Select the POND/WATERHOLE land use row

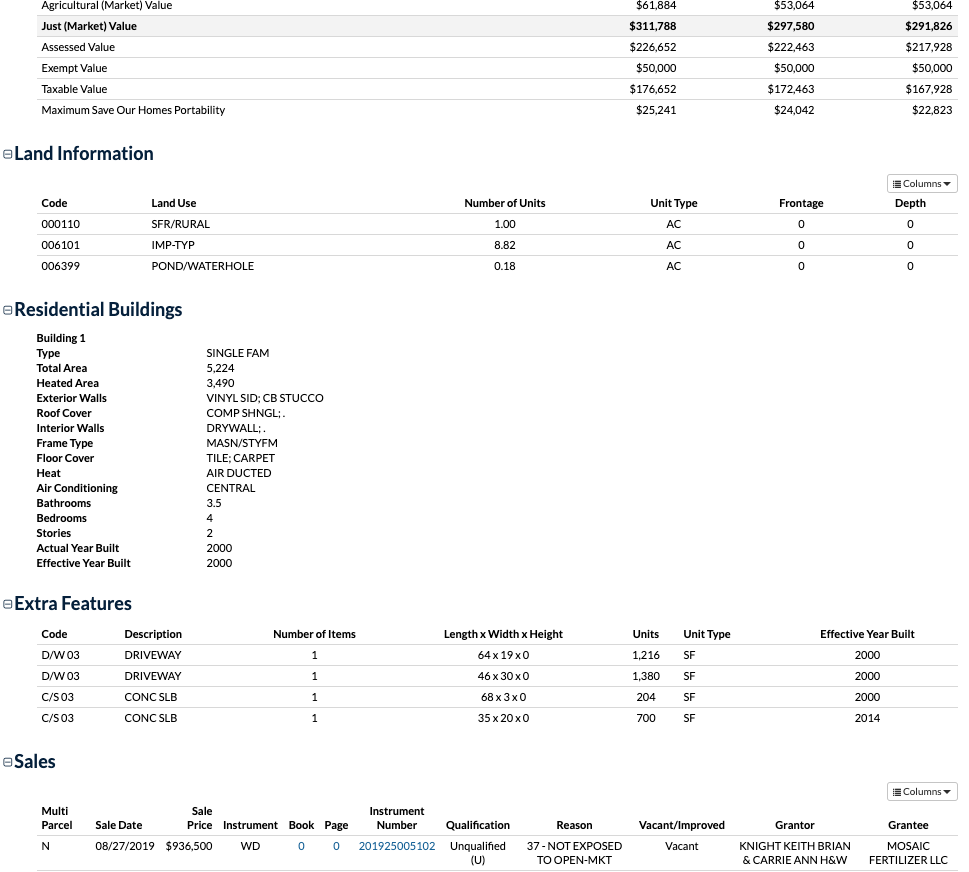[203, 266]
